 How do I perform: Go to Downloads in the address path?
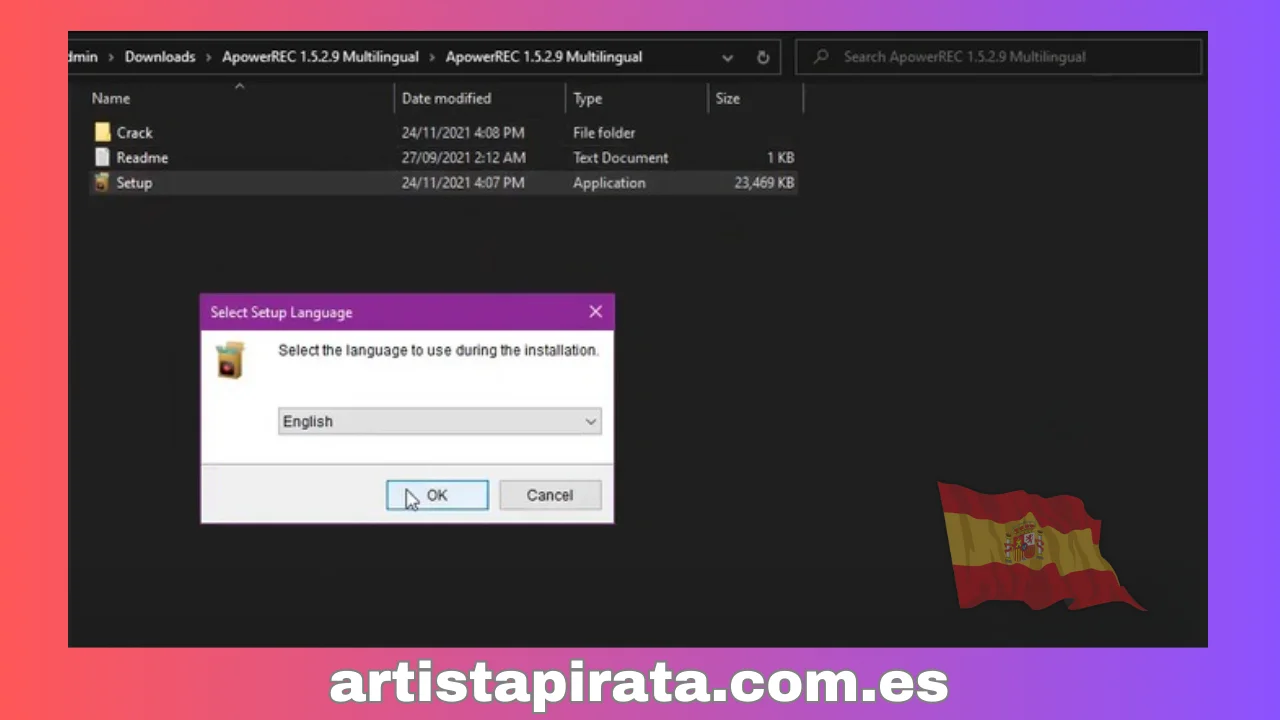pos(160,57)
